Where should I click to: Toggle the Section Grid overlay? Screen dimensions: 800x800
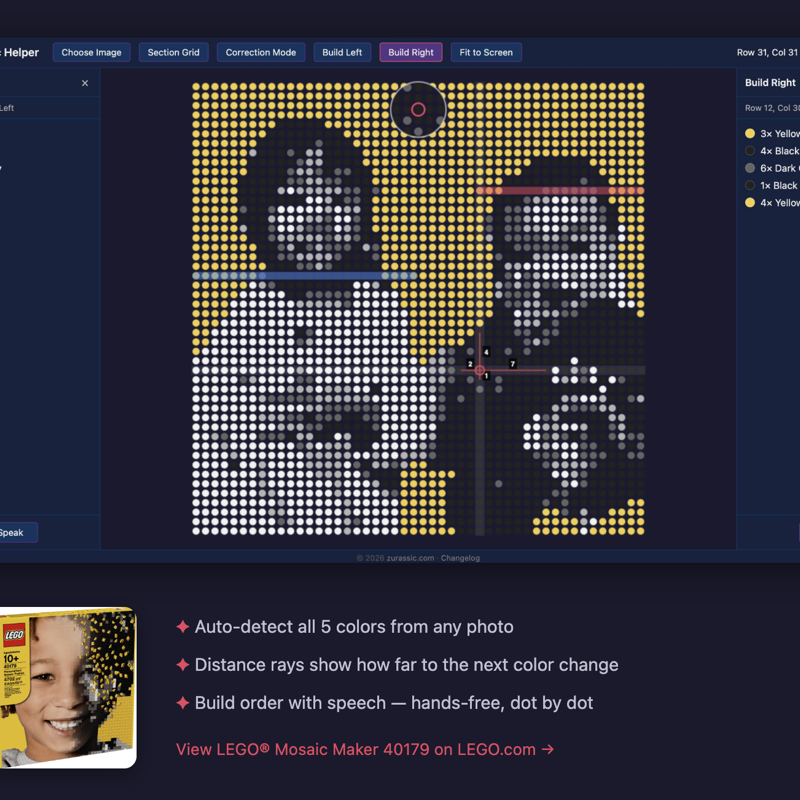pyautogui.click(x=173, y=52)
